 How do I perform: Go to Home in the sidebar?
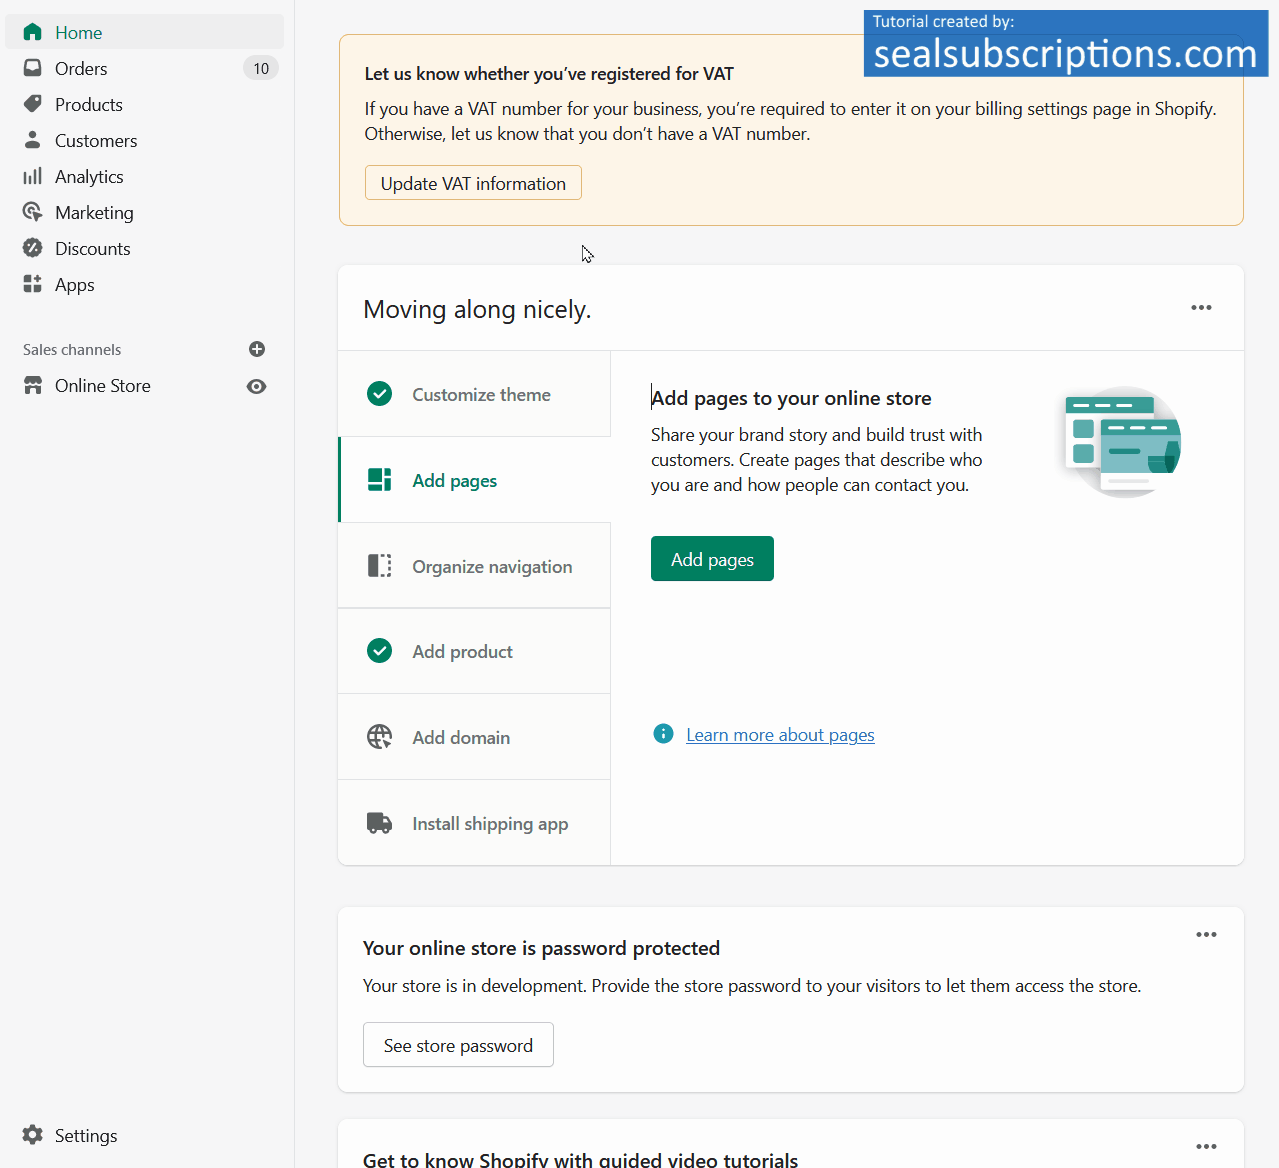click(x=145, y=32)
